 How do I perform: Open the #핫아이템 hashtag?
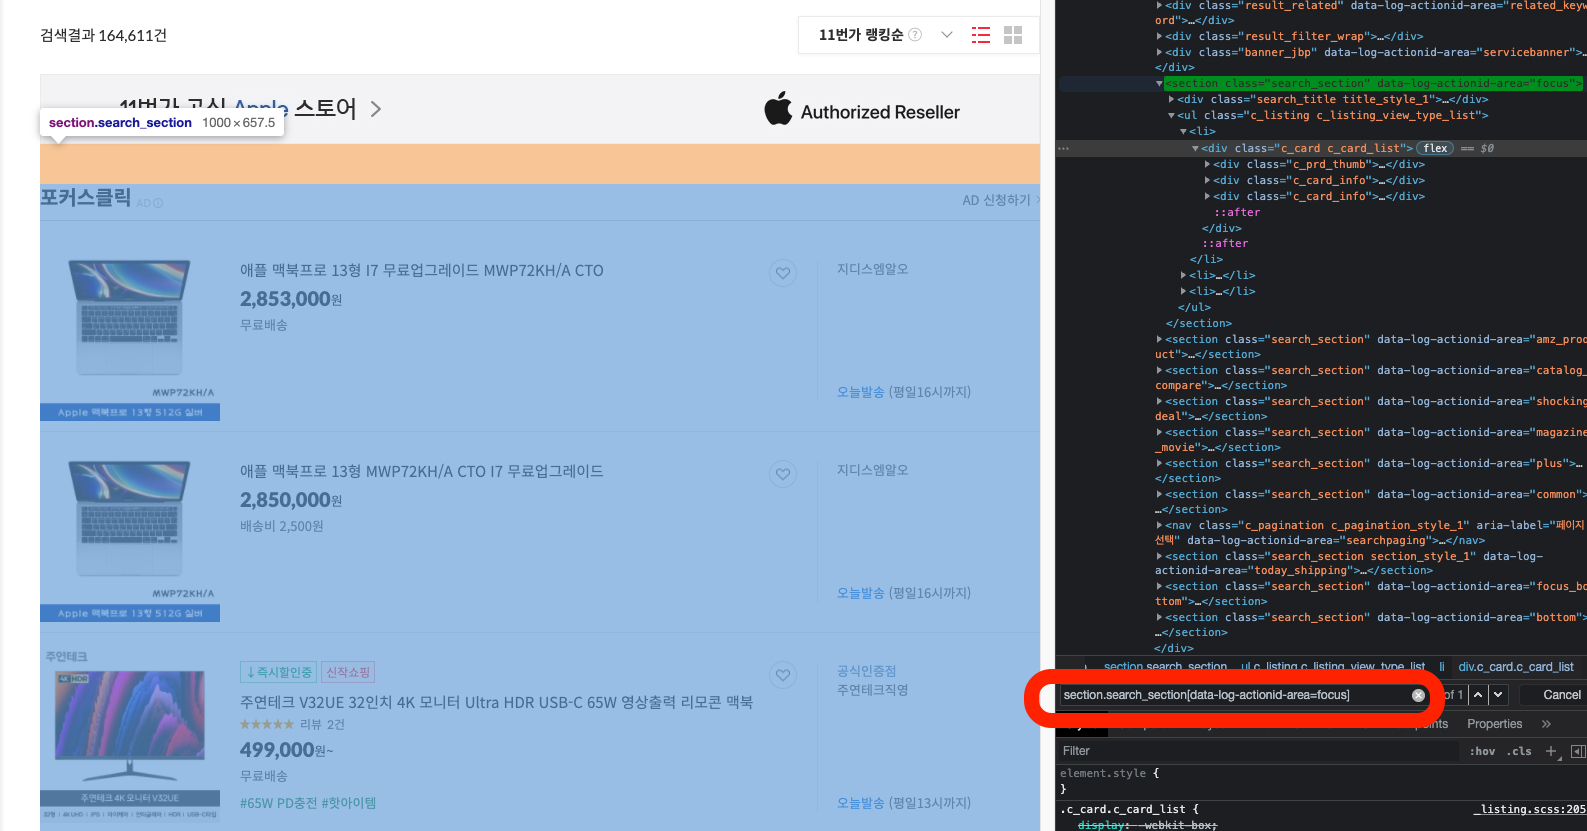349,803
